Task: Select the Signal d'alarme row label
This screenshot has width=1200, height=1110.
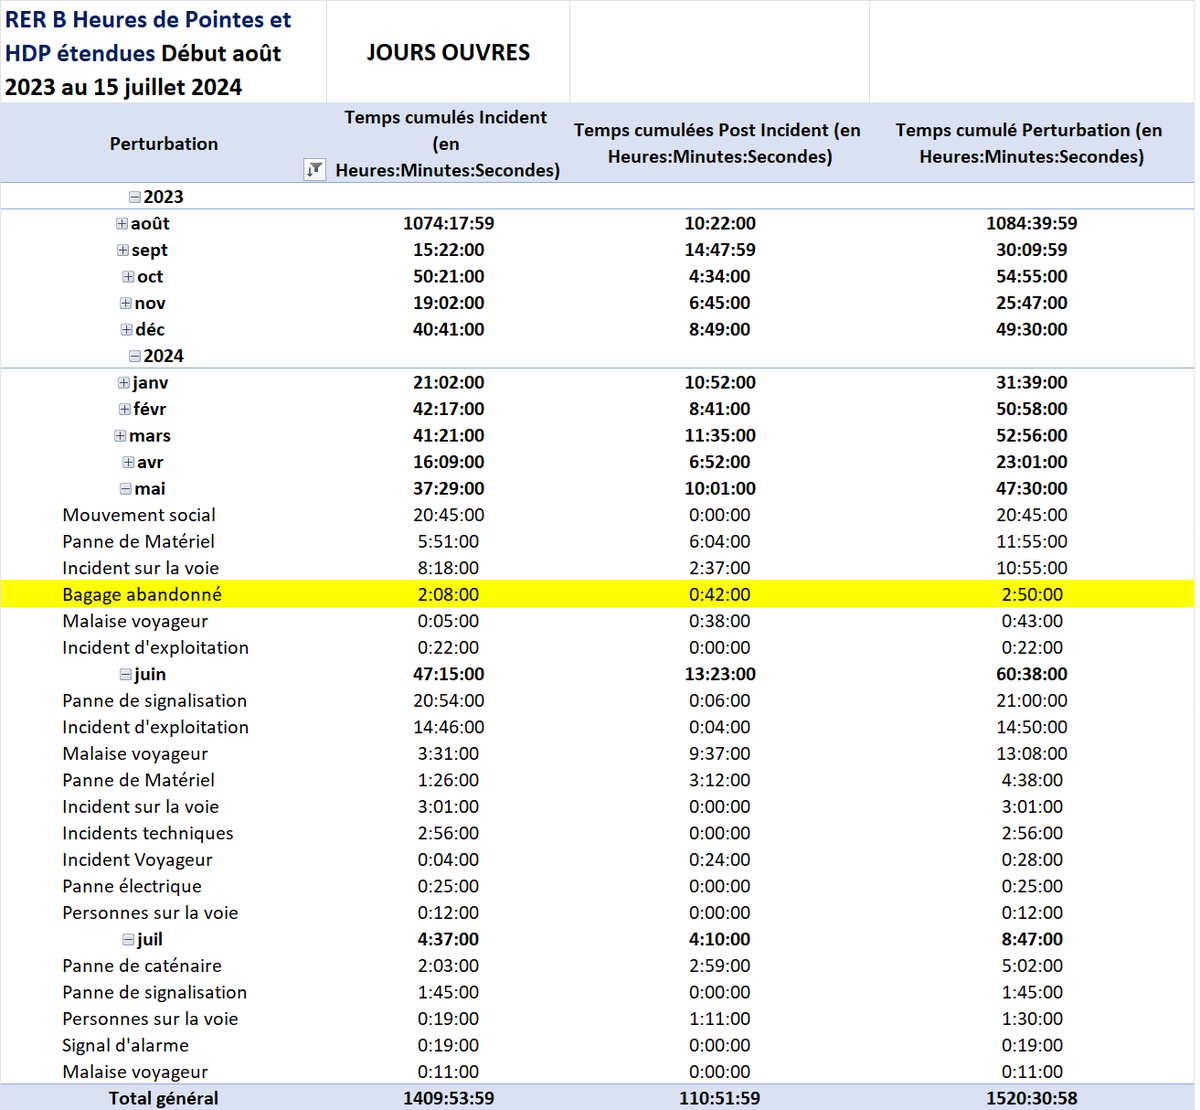Action: [126, 1046]
